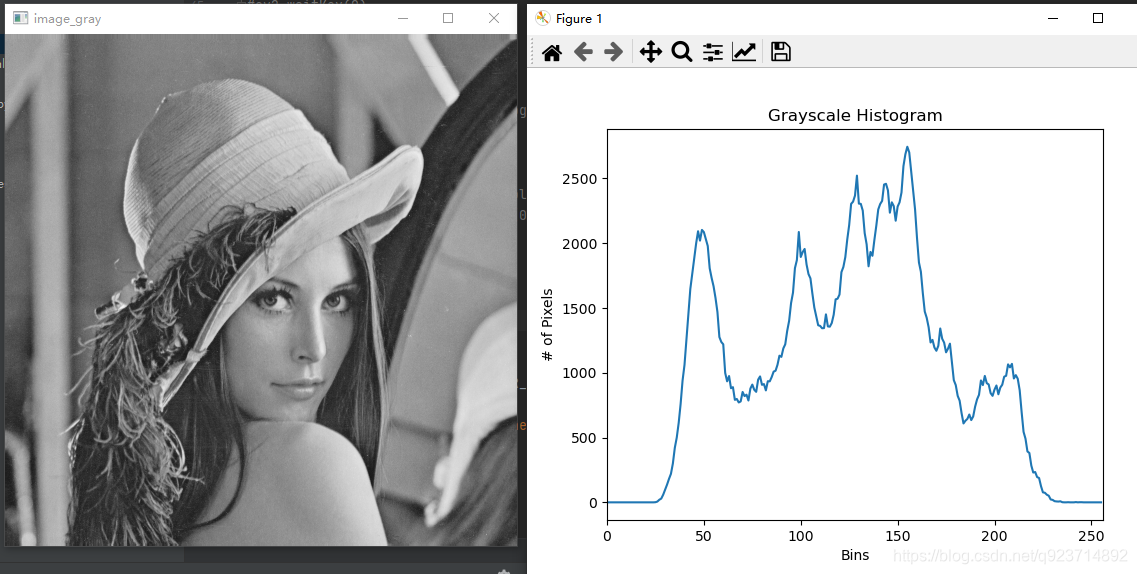Viewport: 1137px width, 574px height.
Task: Click the Figure 1 title bar text
Action: click(x=579, y=19)
